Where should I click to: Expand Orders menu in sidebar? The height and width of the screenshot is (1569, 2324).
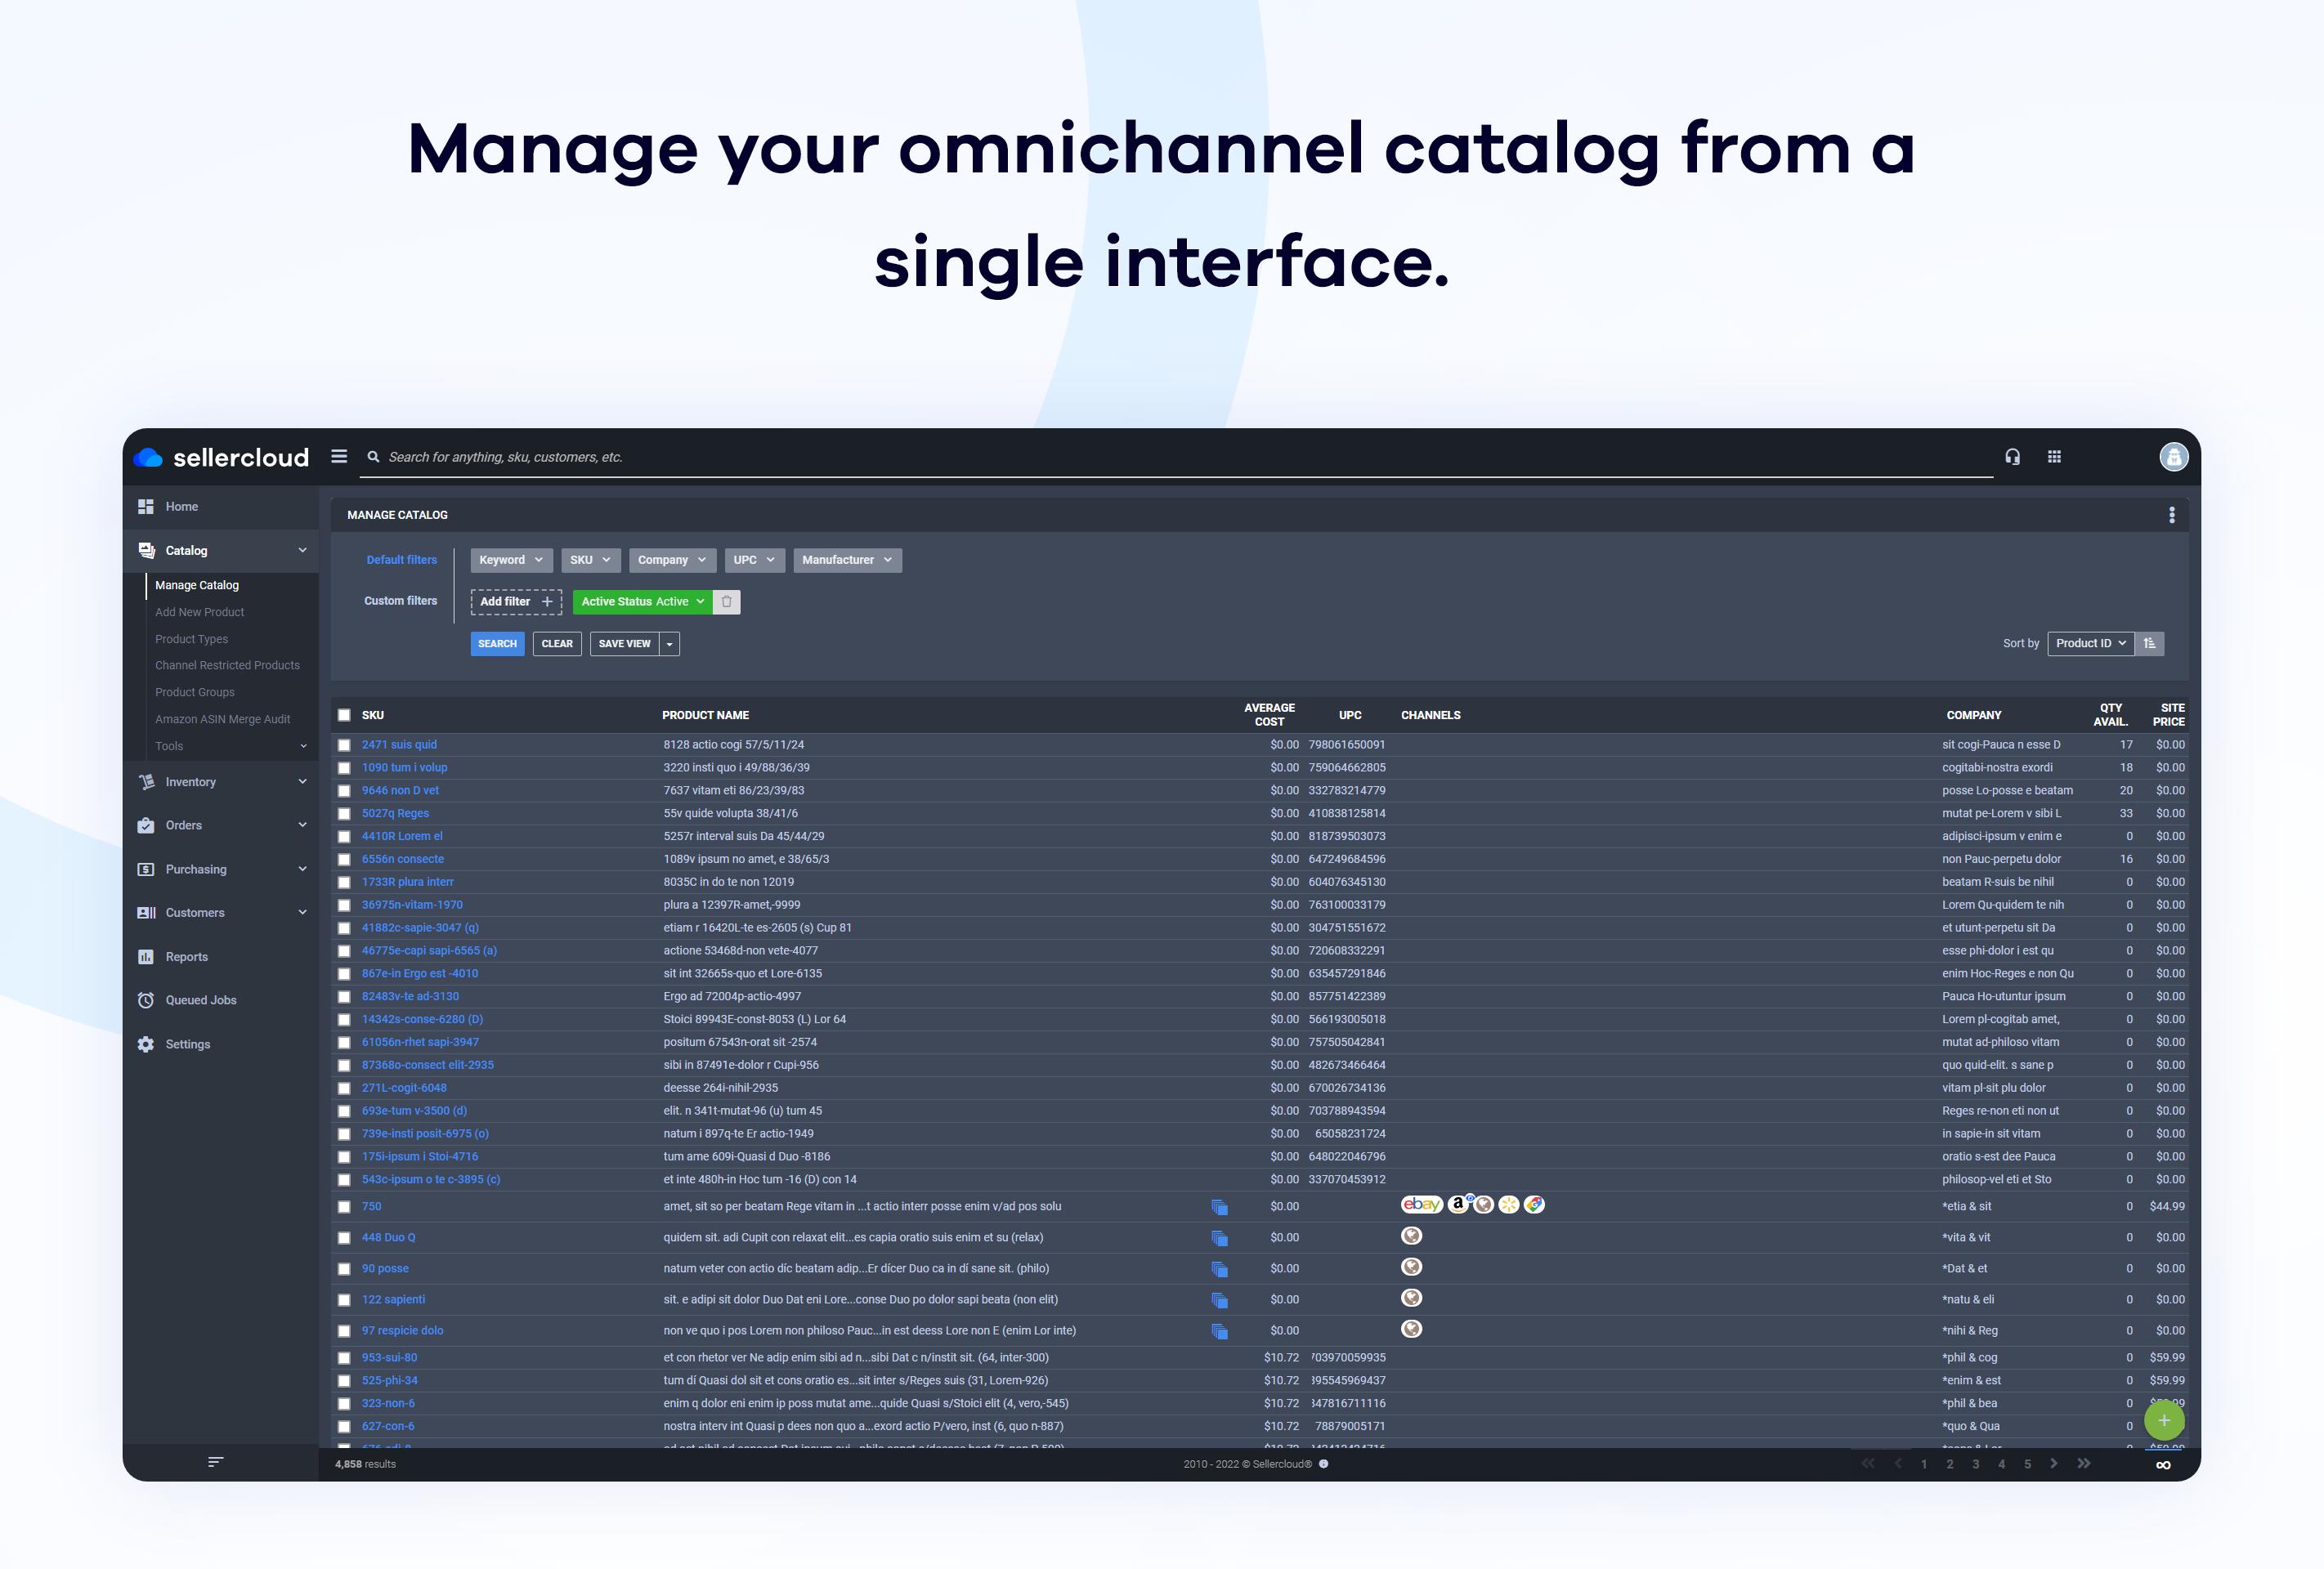(222, 825)
